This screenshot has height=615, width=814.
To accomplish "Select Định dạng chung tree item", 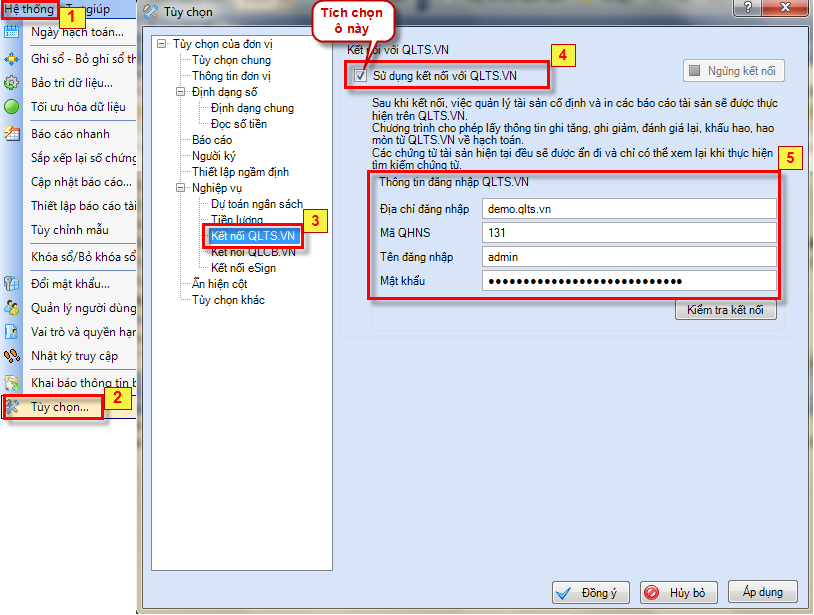I will [252, 108].
